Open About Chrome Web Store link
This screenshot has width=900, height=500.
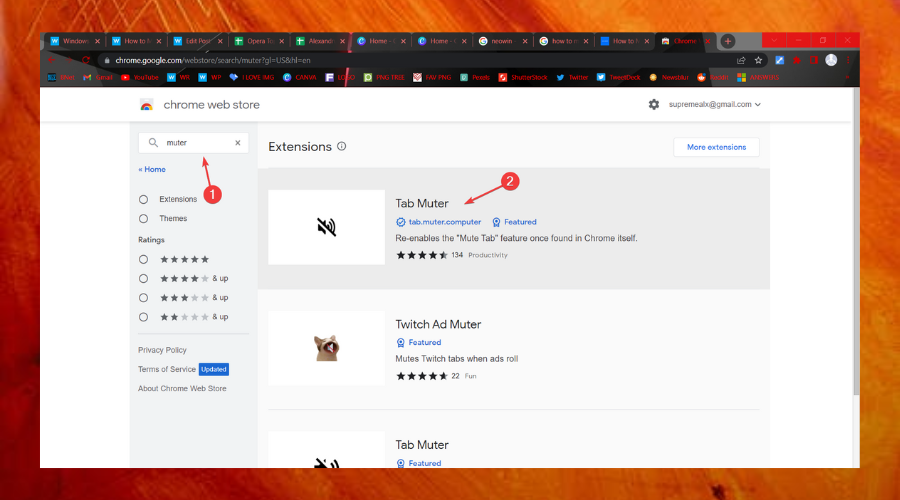point(182,389)
